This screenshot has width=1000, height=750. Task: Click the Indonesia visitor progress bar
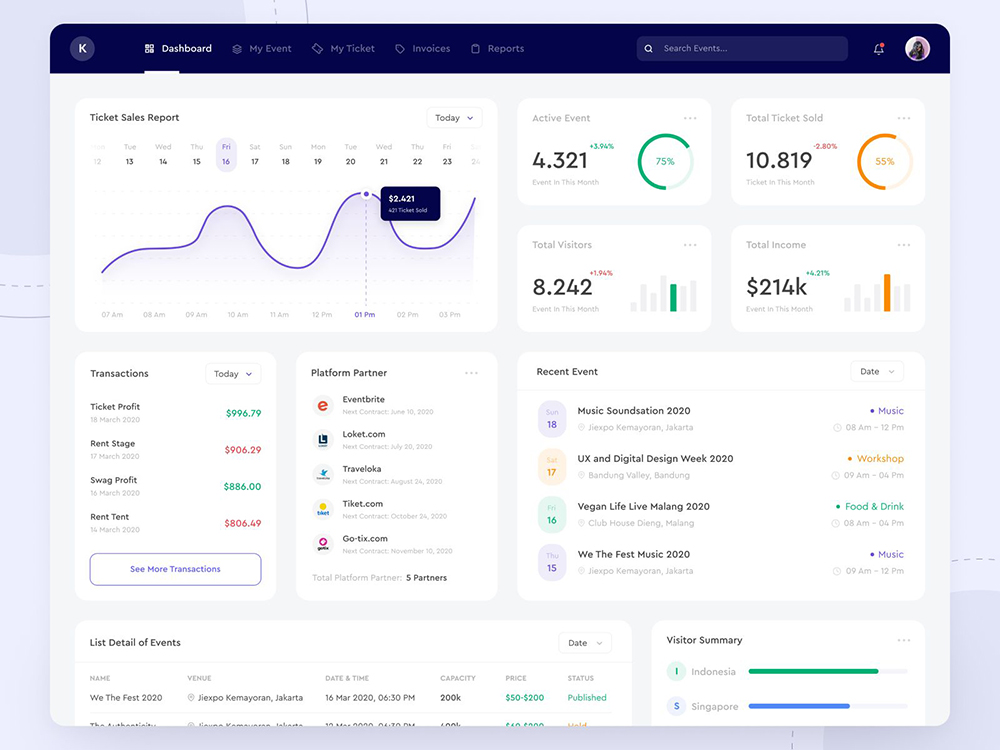(828, 671)
